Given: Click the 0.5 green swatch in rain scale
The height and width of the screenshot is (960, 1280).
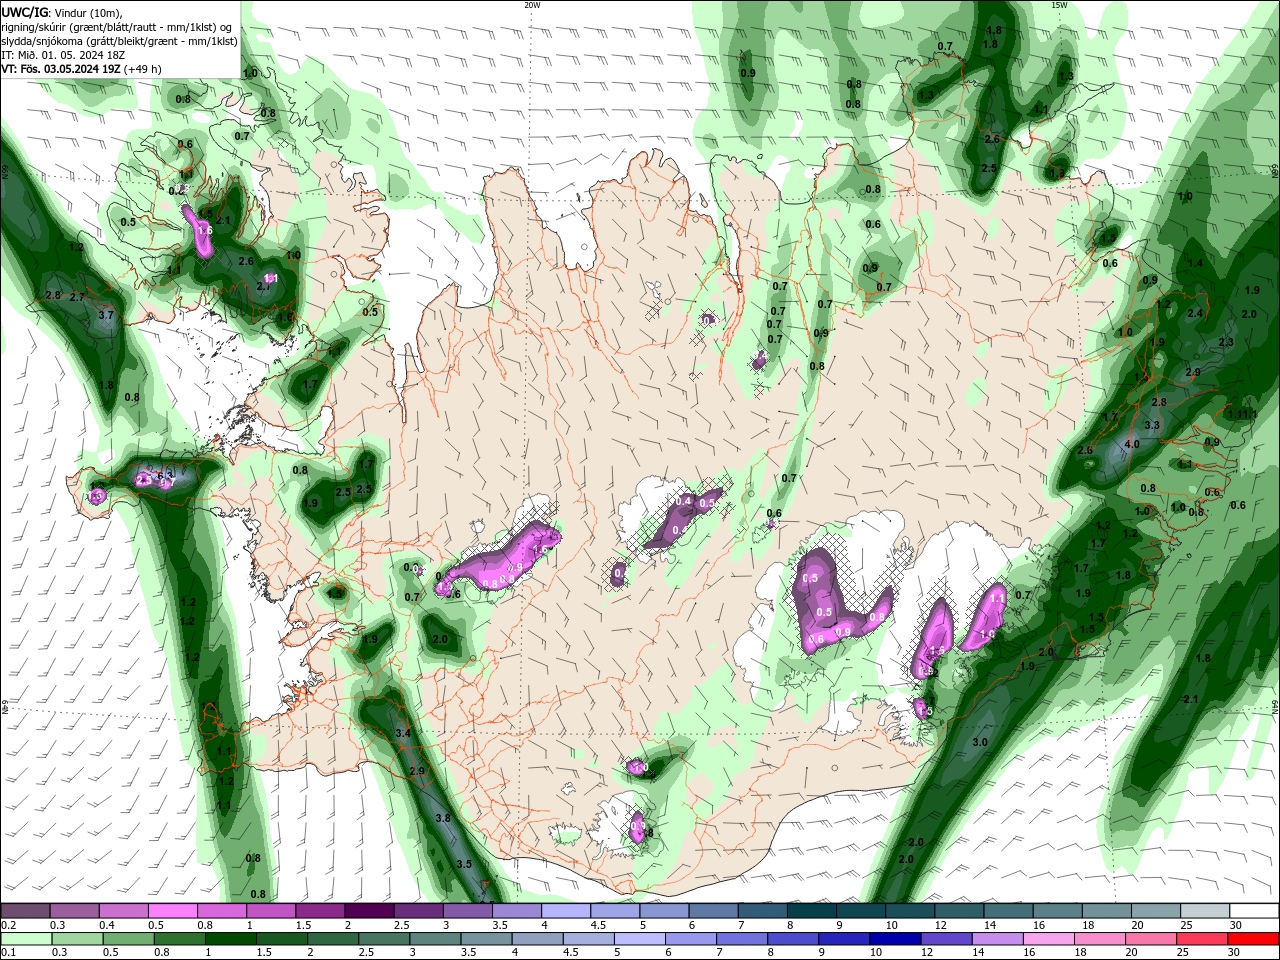Looking at the screenshot, I should click(128, 939).
